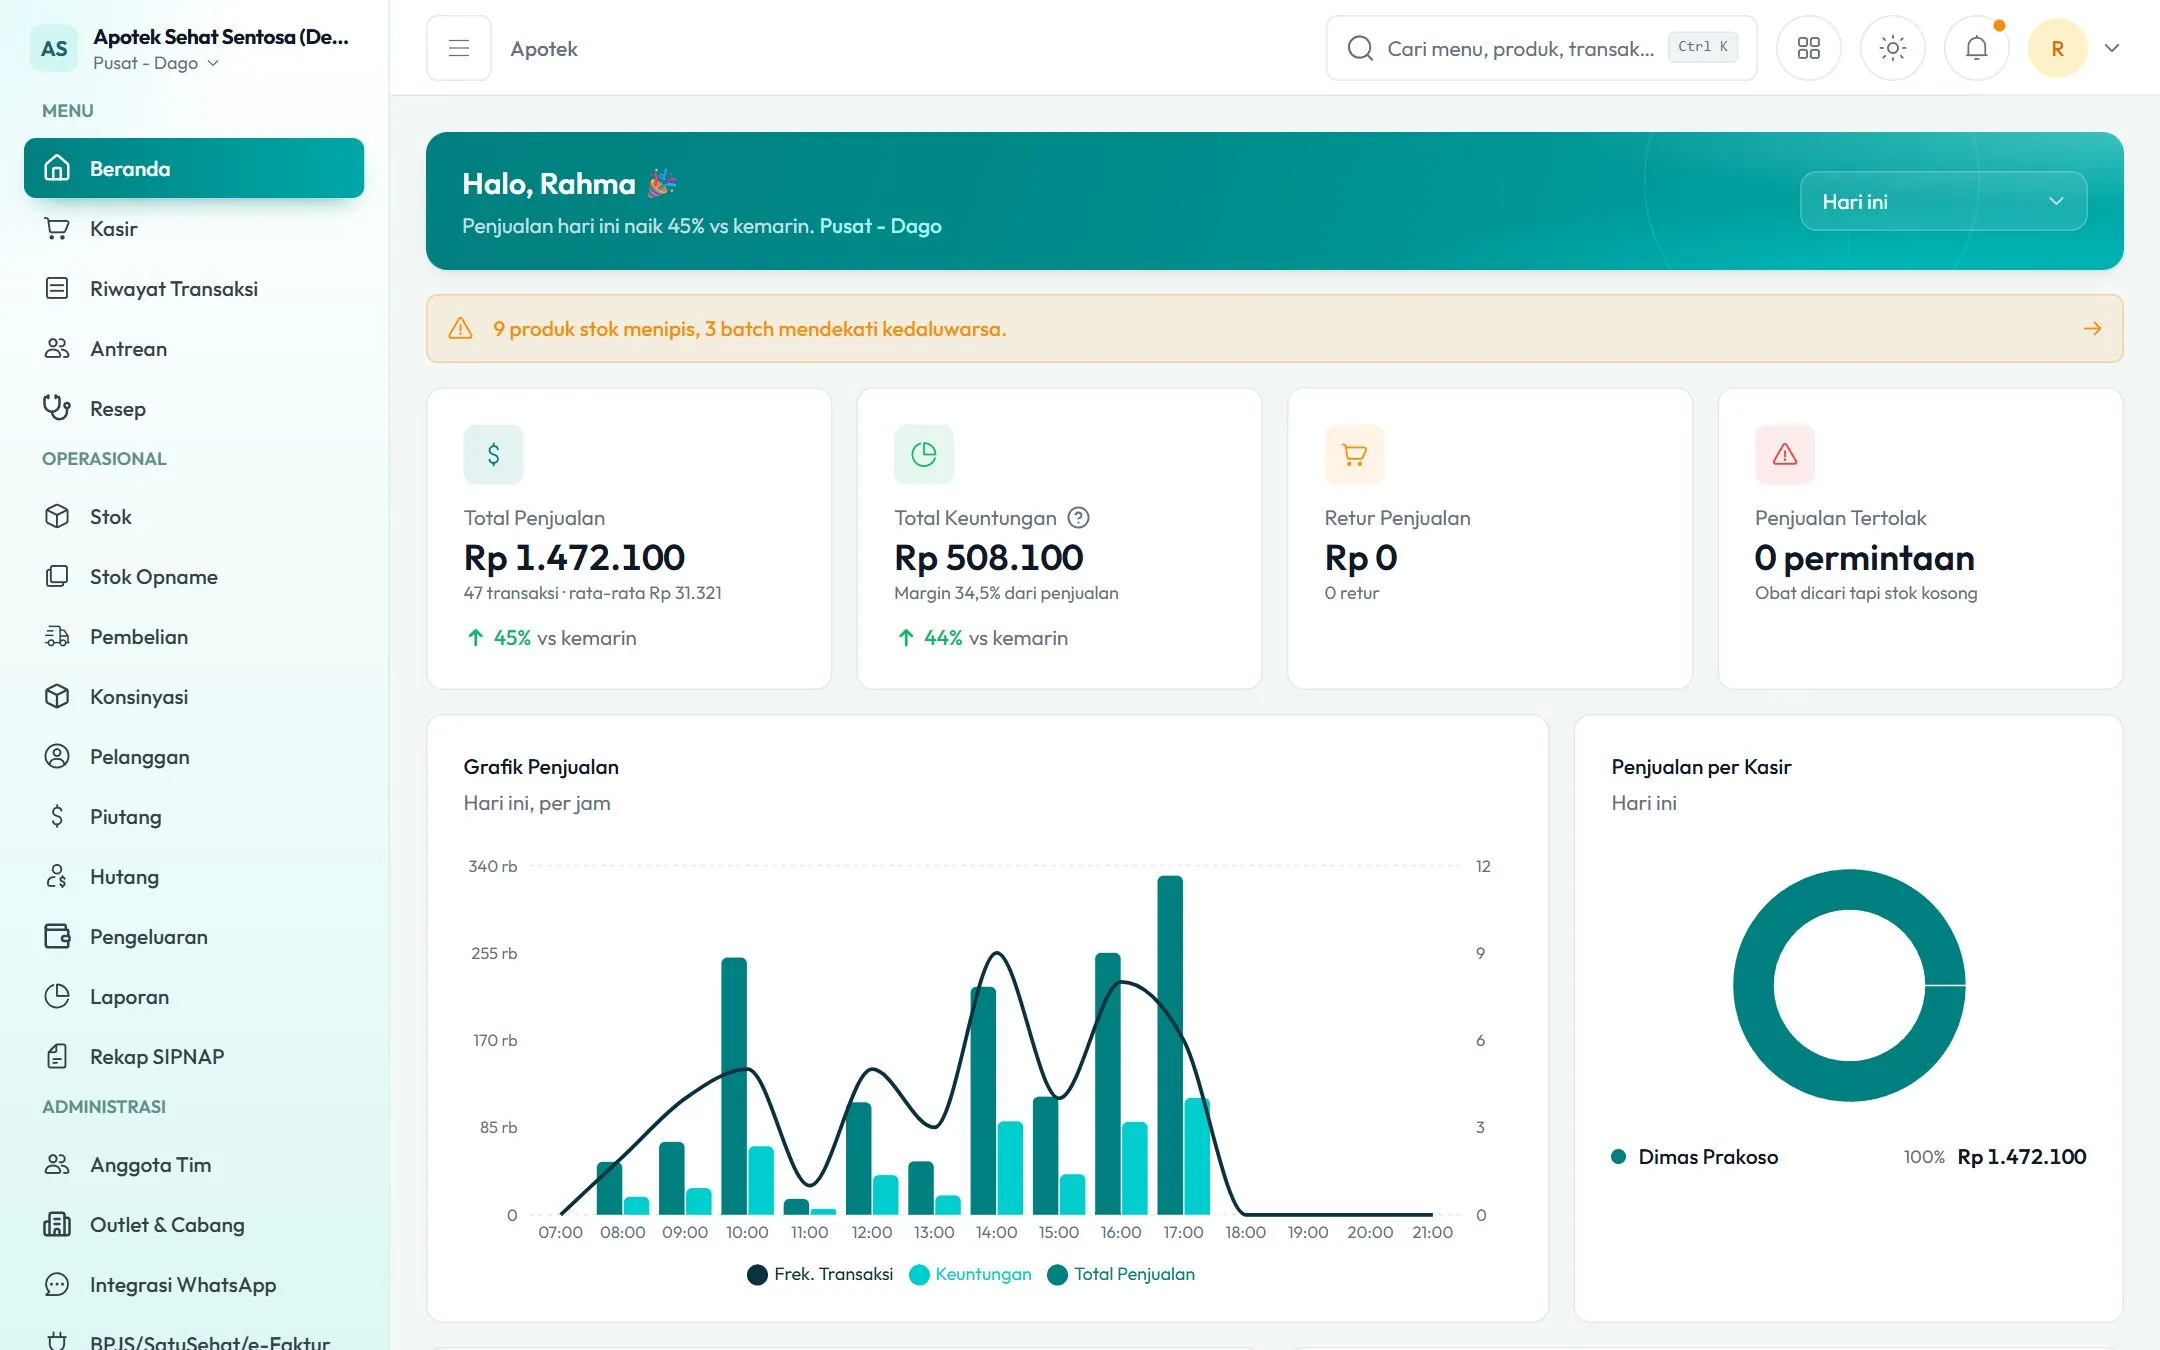Click the user avatar R
The width and height of the screenshot is (2160, 1350).
point(2057,48)
